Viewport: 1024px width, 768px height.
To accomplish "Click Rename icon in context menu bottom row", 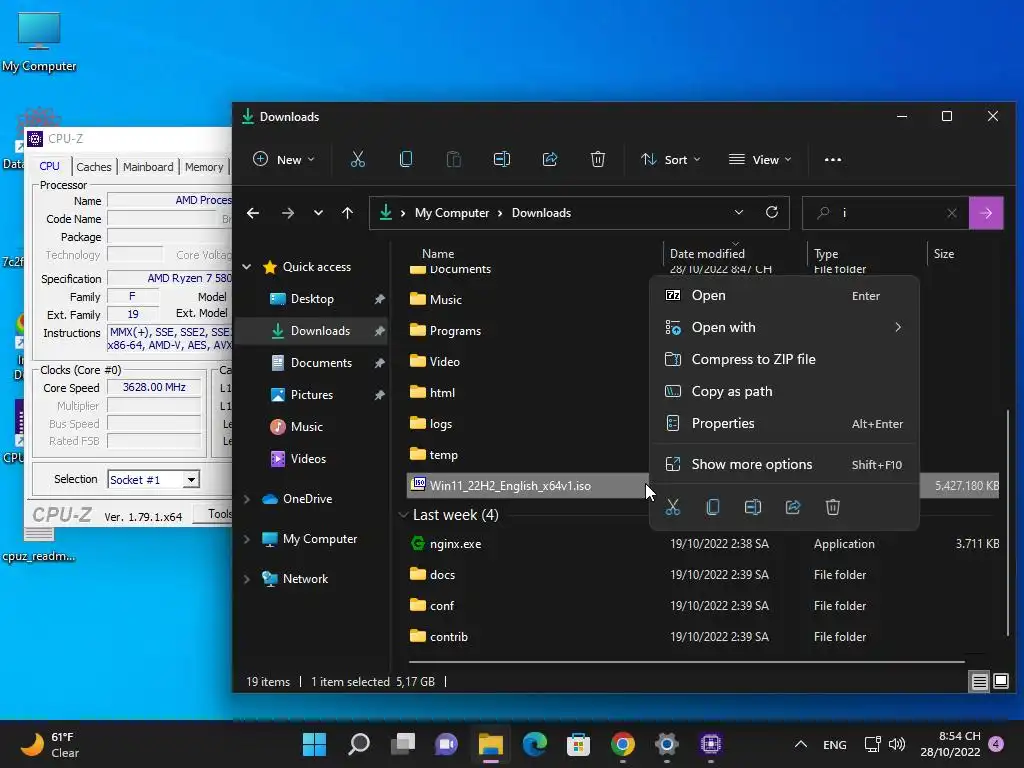I will (753, 507).
